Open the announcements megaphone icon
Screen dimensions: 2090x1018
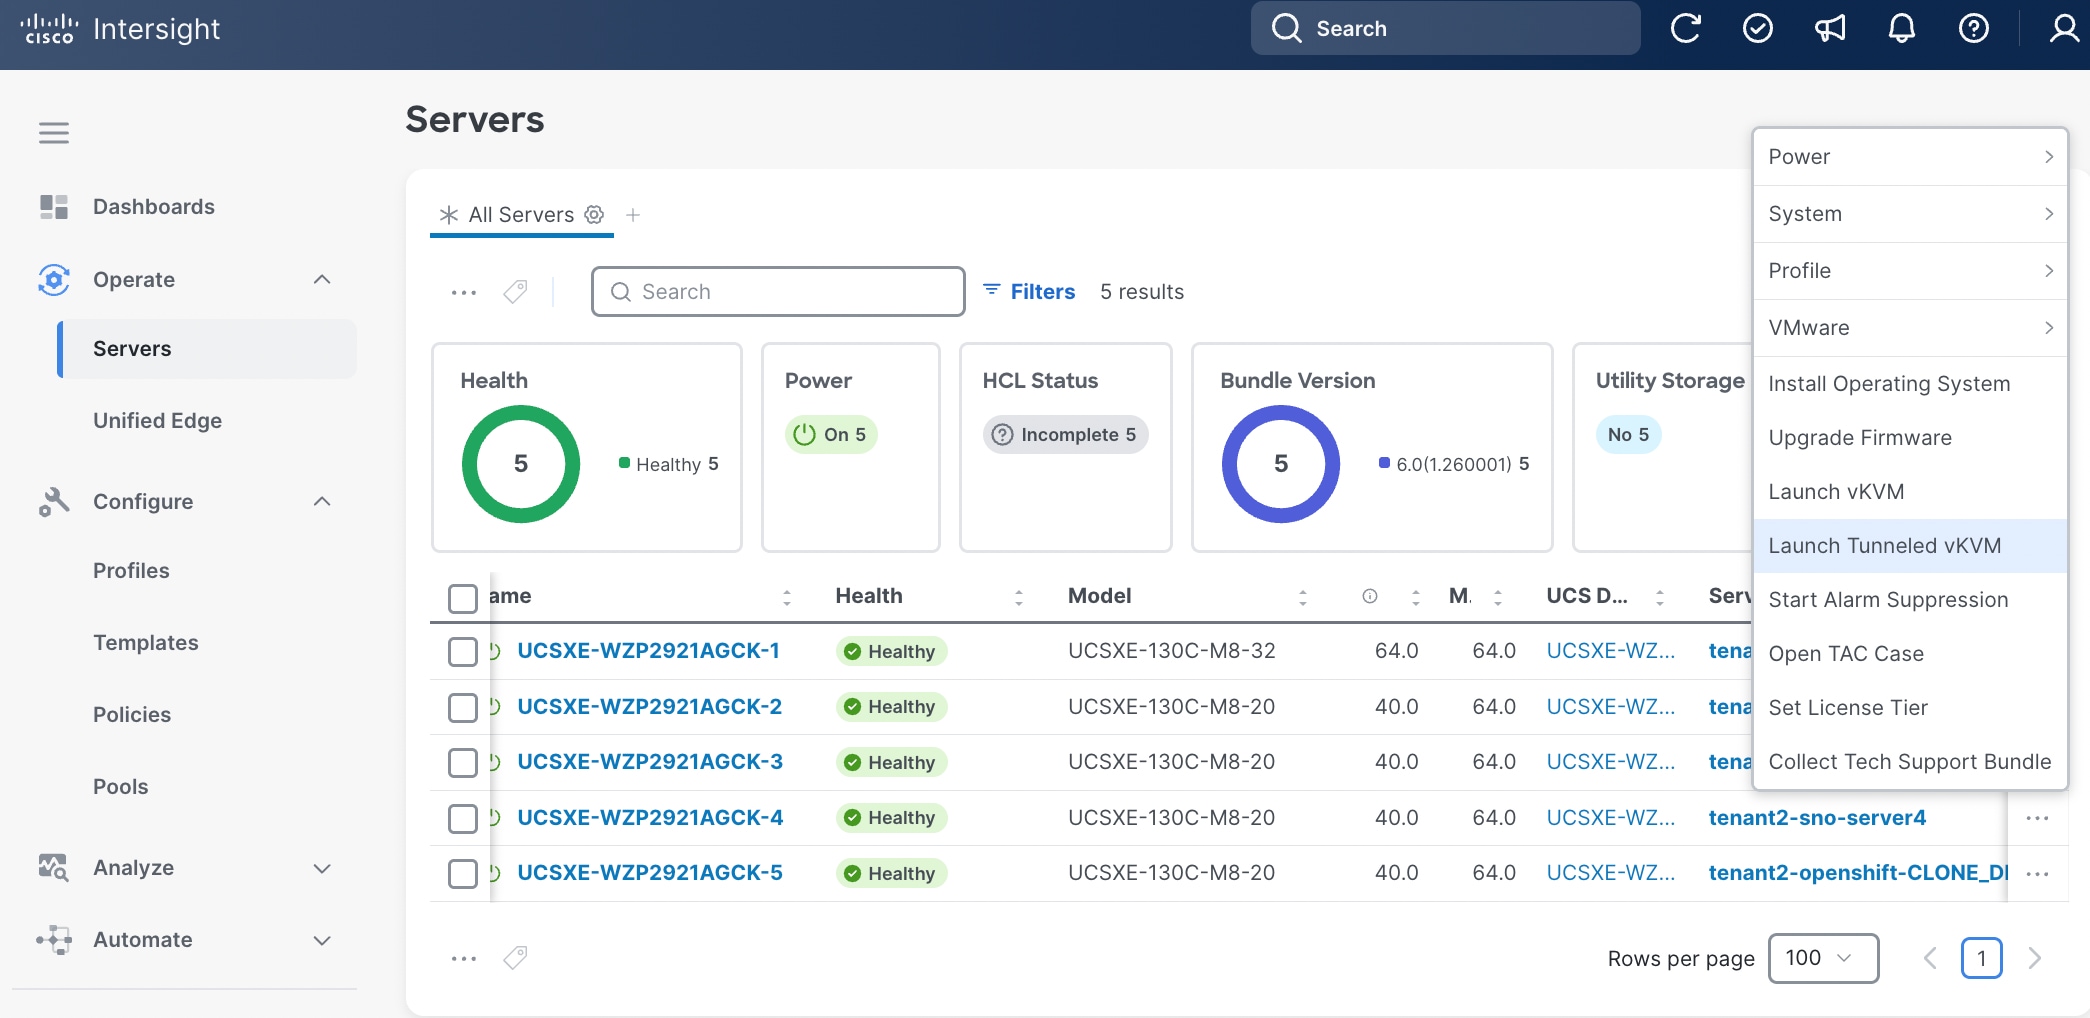point(1830,28)
